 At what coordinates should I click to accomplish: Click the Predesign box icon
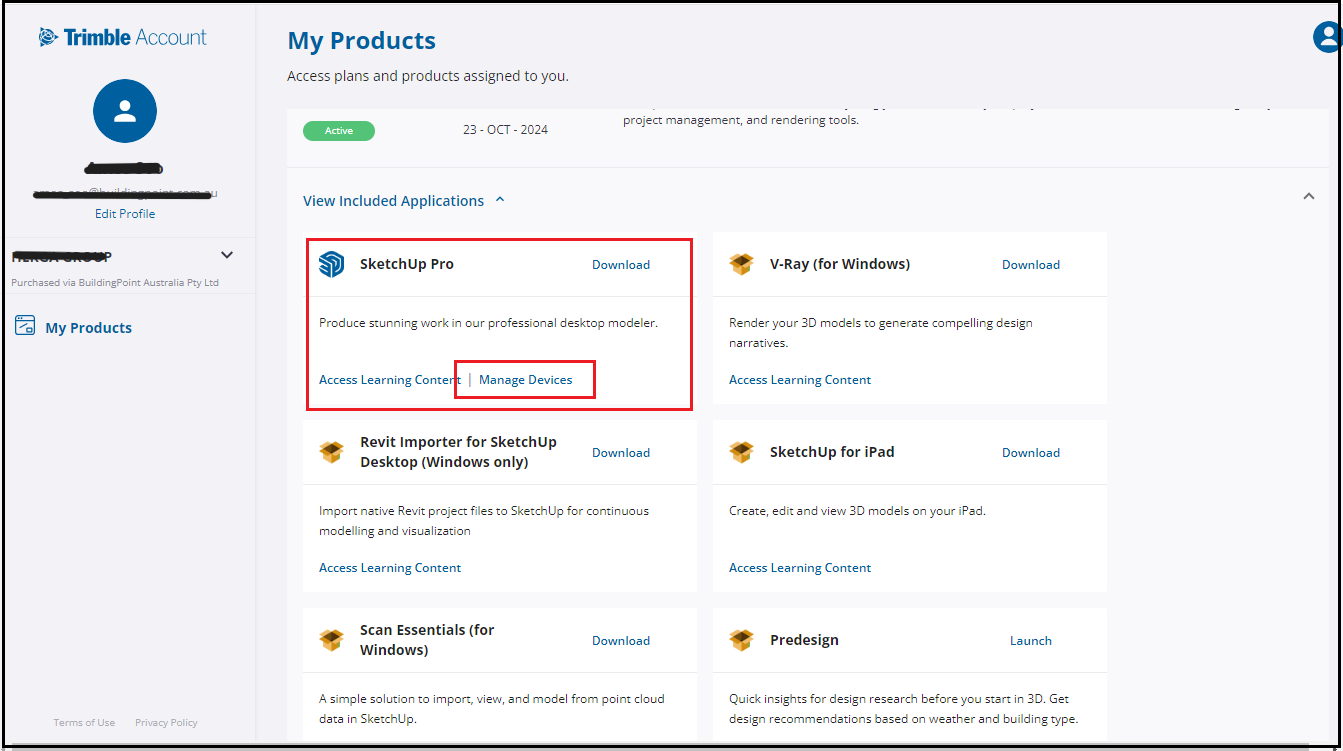[x=741, y=640]
